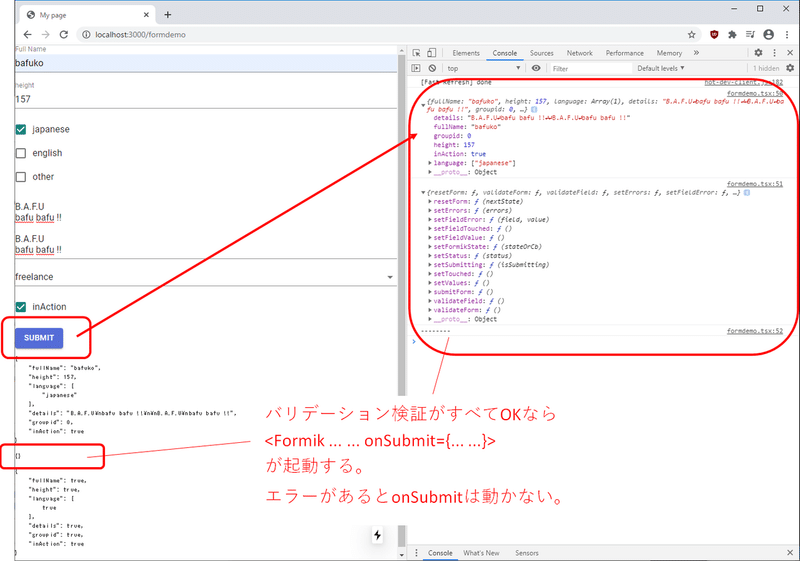Image resolution: width=800 pixels, height=561 pixels.
Task: Click the SUBMIT button
Action: [39, 338]
